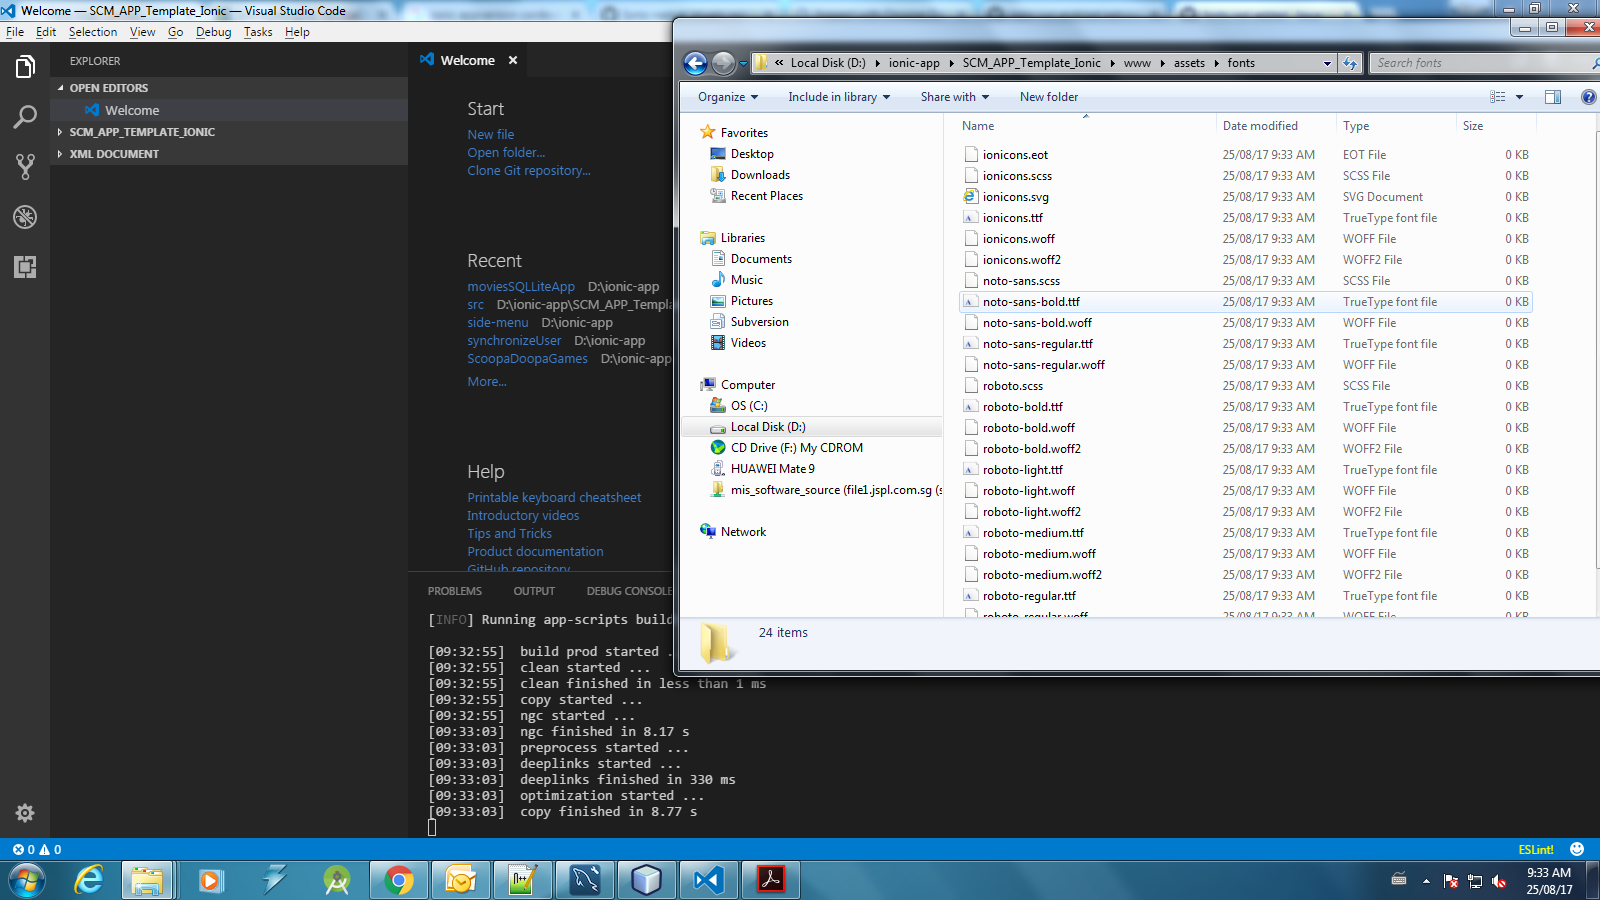Click the volume icon in system tray
The width and height of the screenshot is (1600, 900).
tap(1499, 881)
